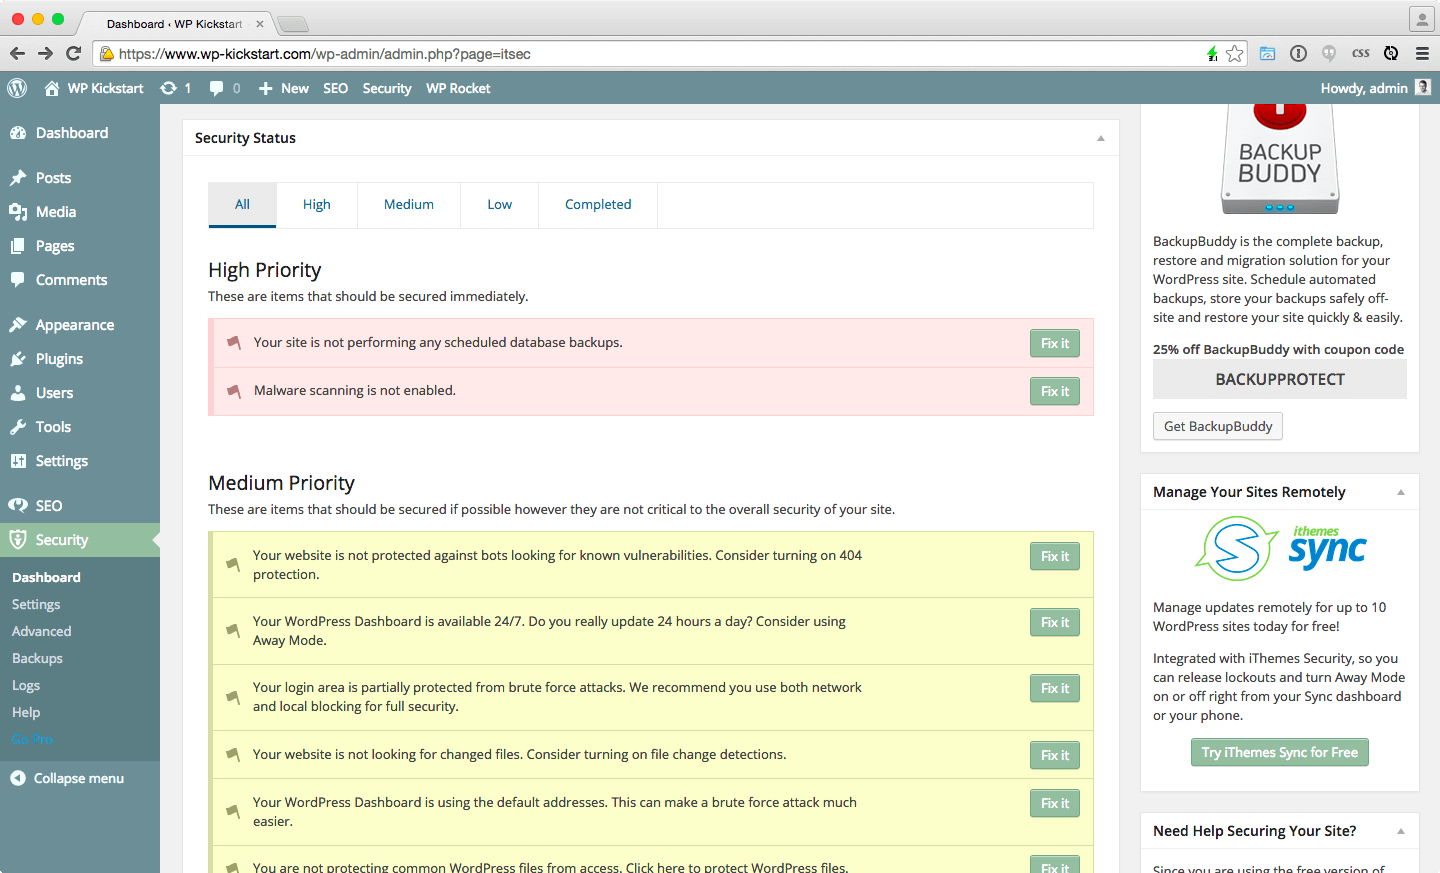Click the plus New icon
Screen dimensions: 1440x873
[x=265, y=88]
